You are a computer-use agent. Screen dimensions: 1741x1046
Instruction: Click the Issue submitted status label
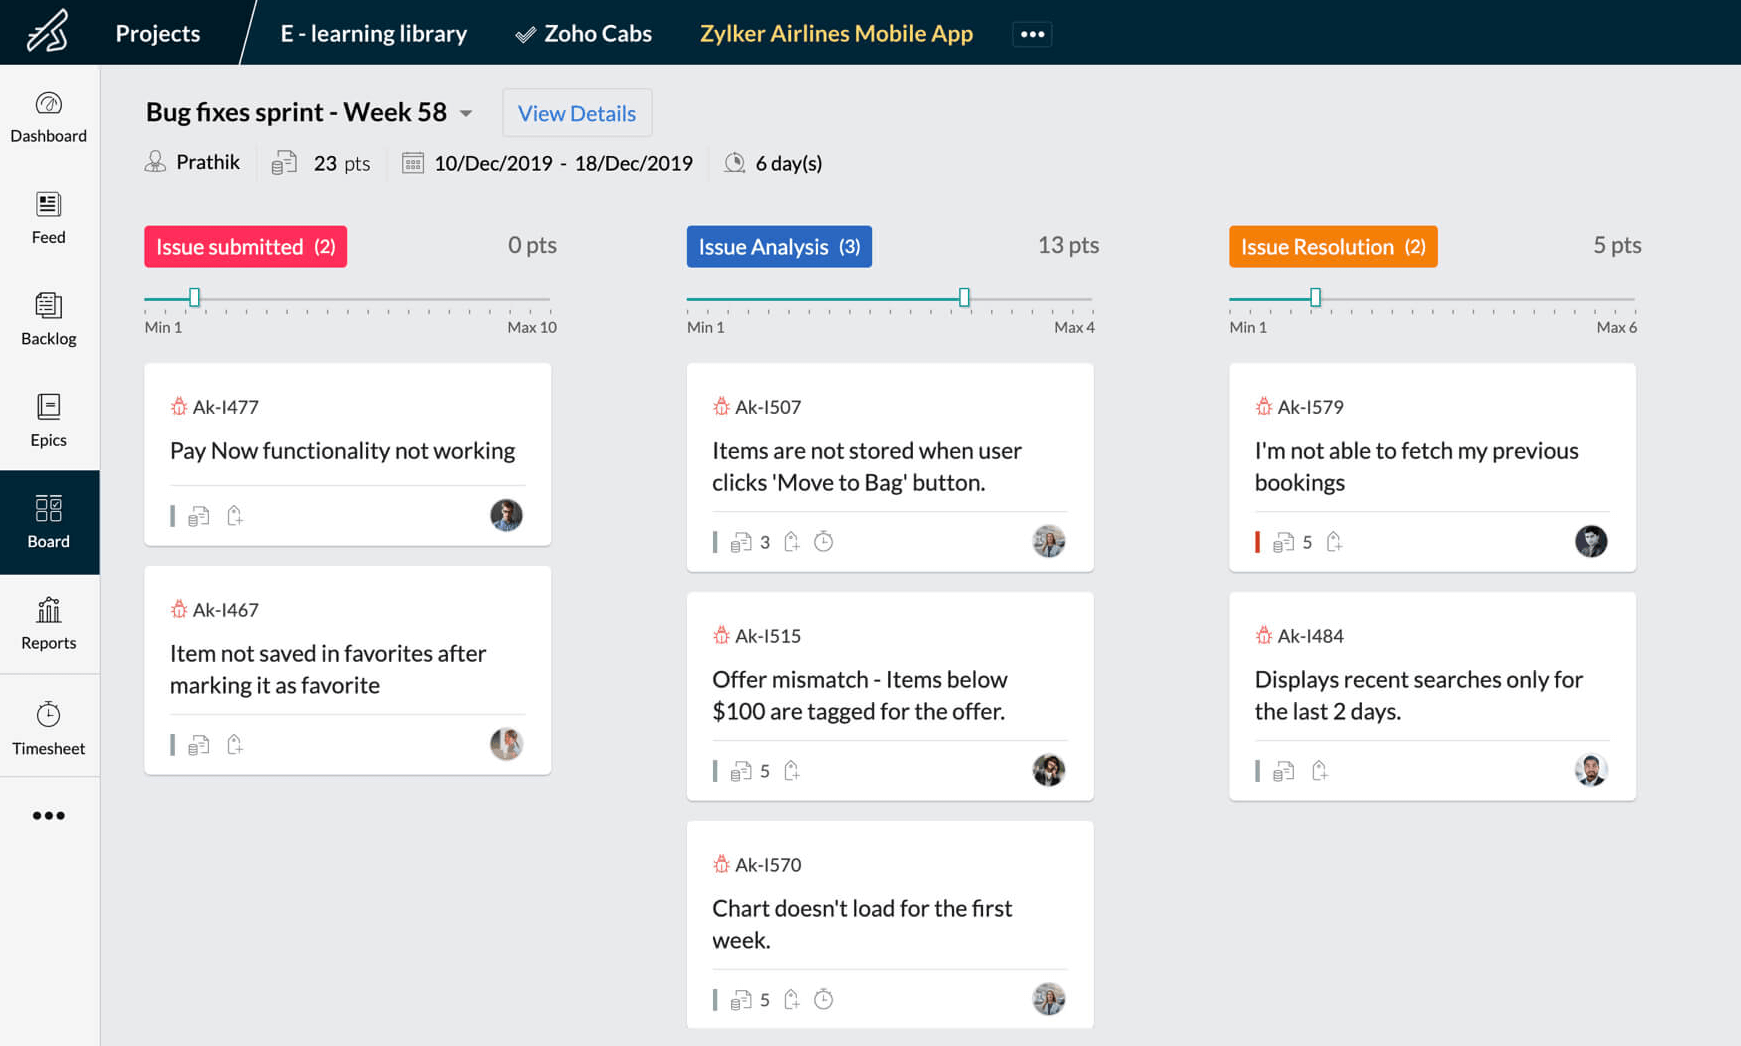245,246
